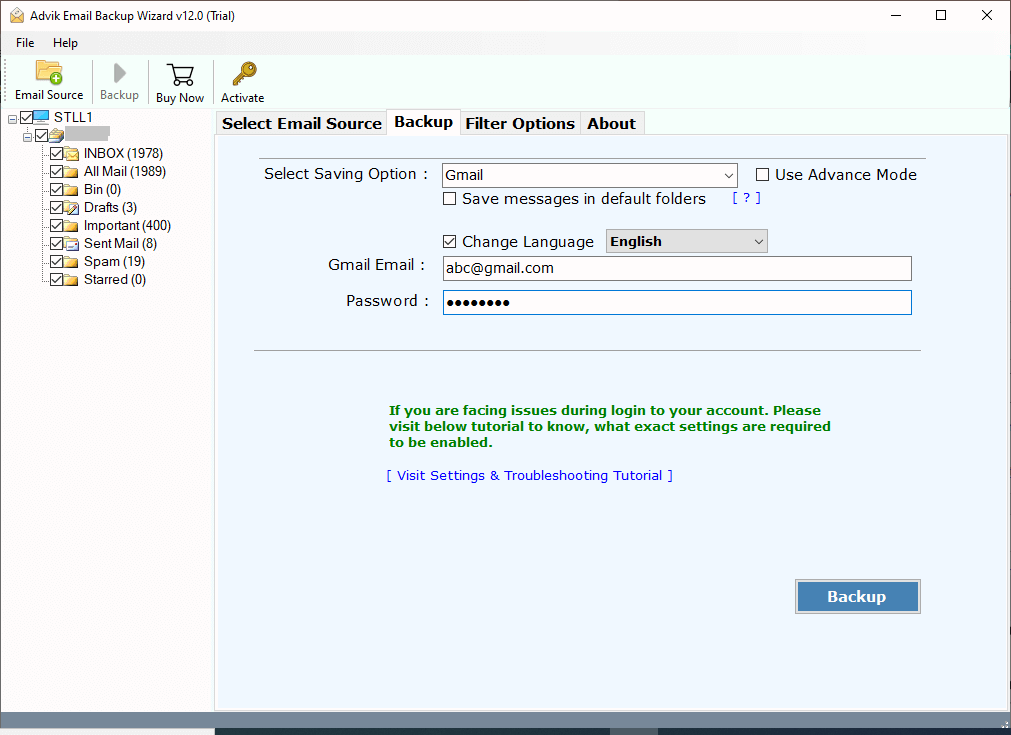1011x735 pixels.
Task: Click the All Mail folder icon
Action: pyautogui.click(x=72, y=172)
